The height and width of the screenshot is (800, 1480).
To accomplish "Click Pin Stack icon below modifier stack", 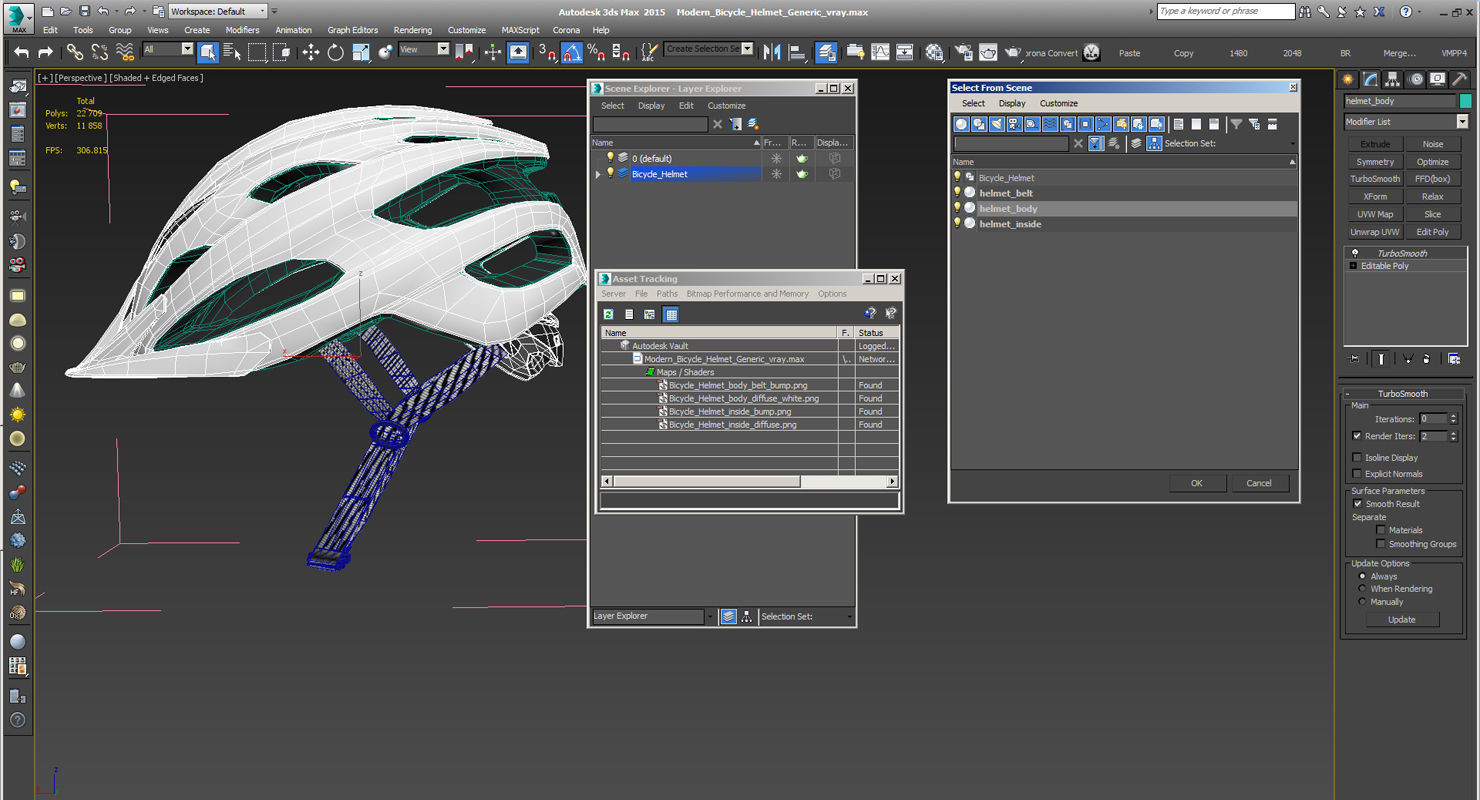I will pos(1354,358).
